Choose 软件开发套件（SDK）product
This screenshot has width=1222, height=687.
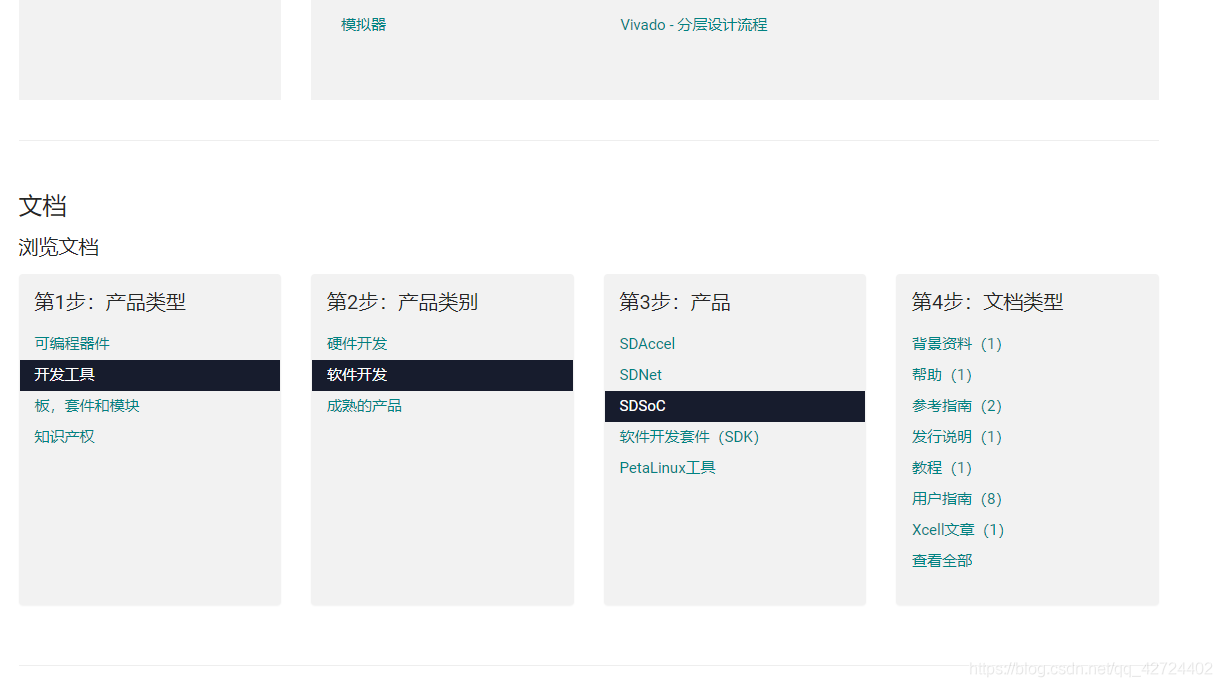(689, 437)
